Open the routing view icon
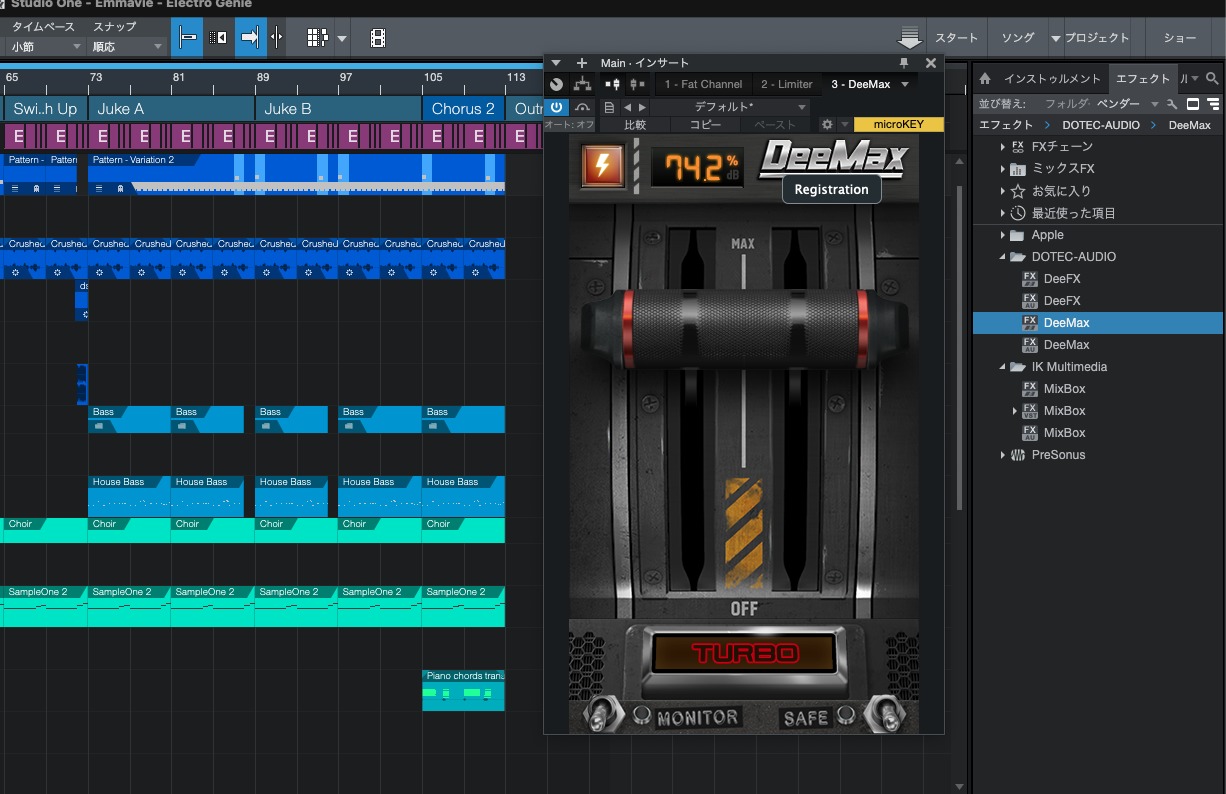 point(582,85)
